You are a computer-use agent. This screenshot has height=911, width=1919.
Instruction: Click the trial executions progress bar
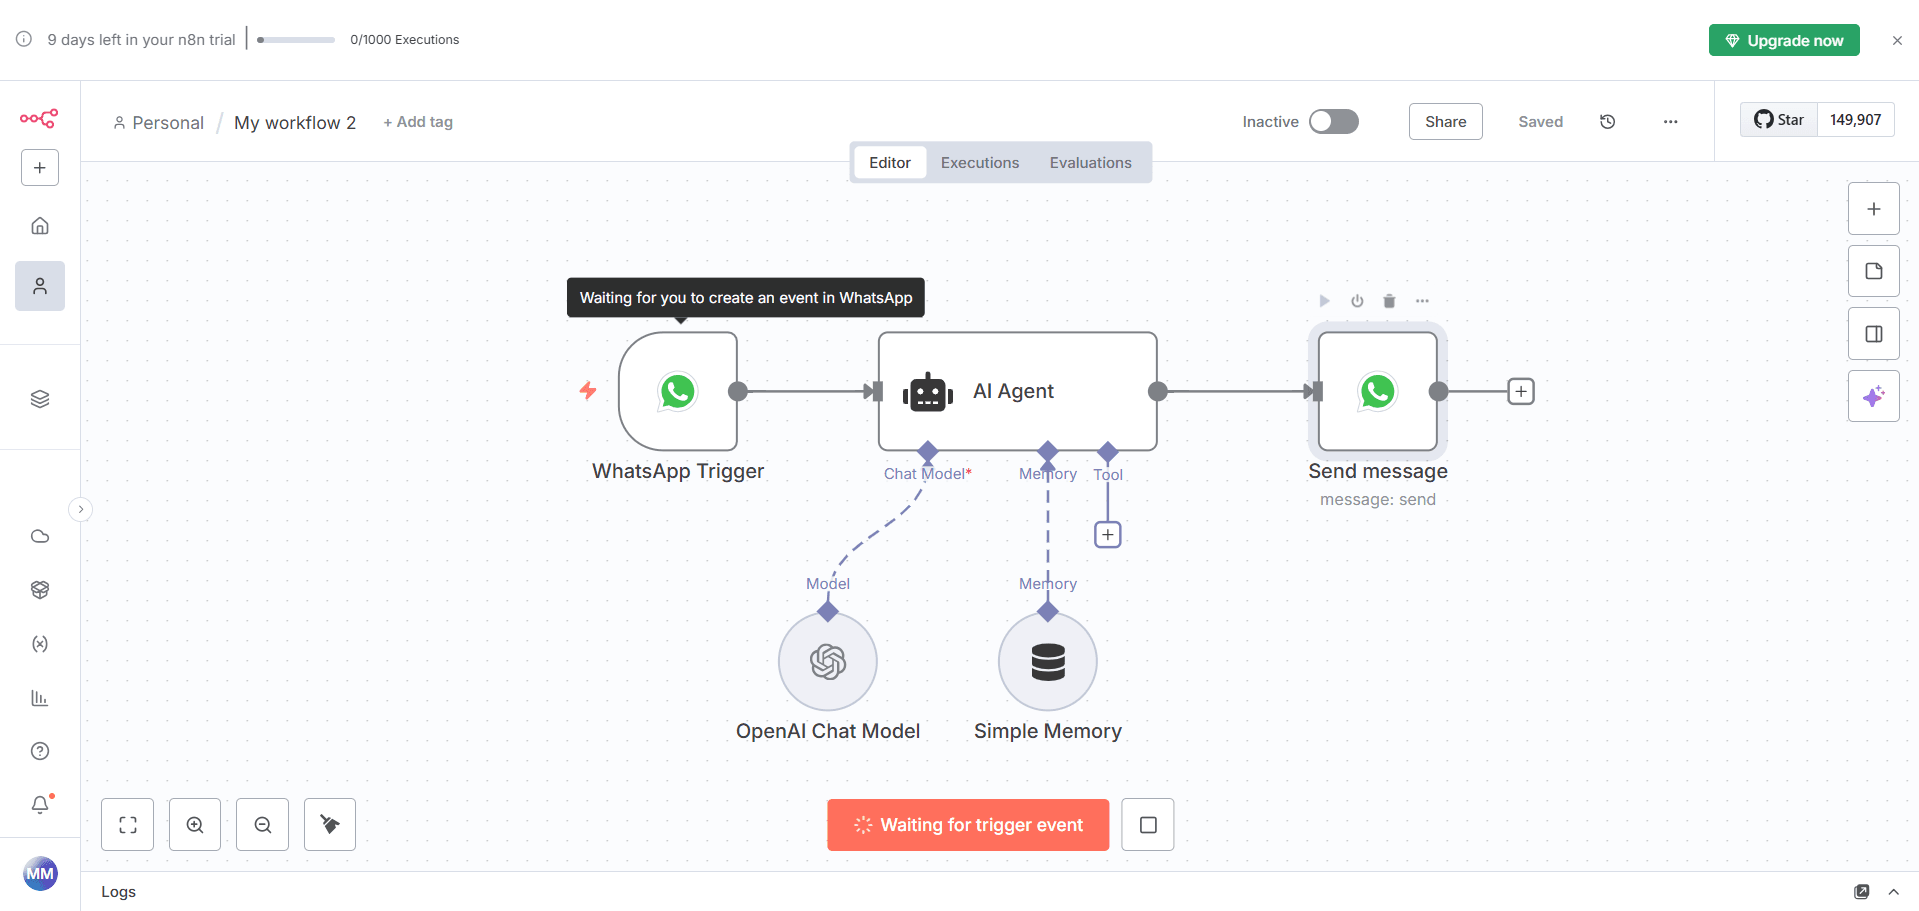(x=296, y=40)
